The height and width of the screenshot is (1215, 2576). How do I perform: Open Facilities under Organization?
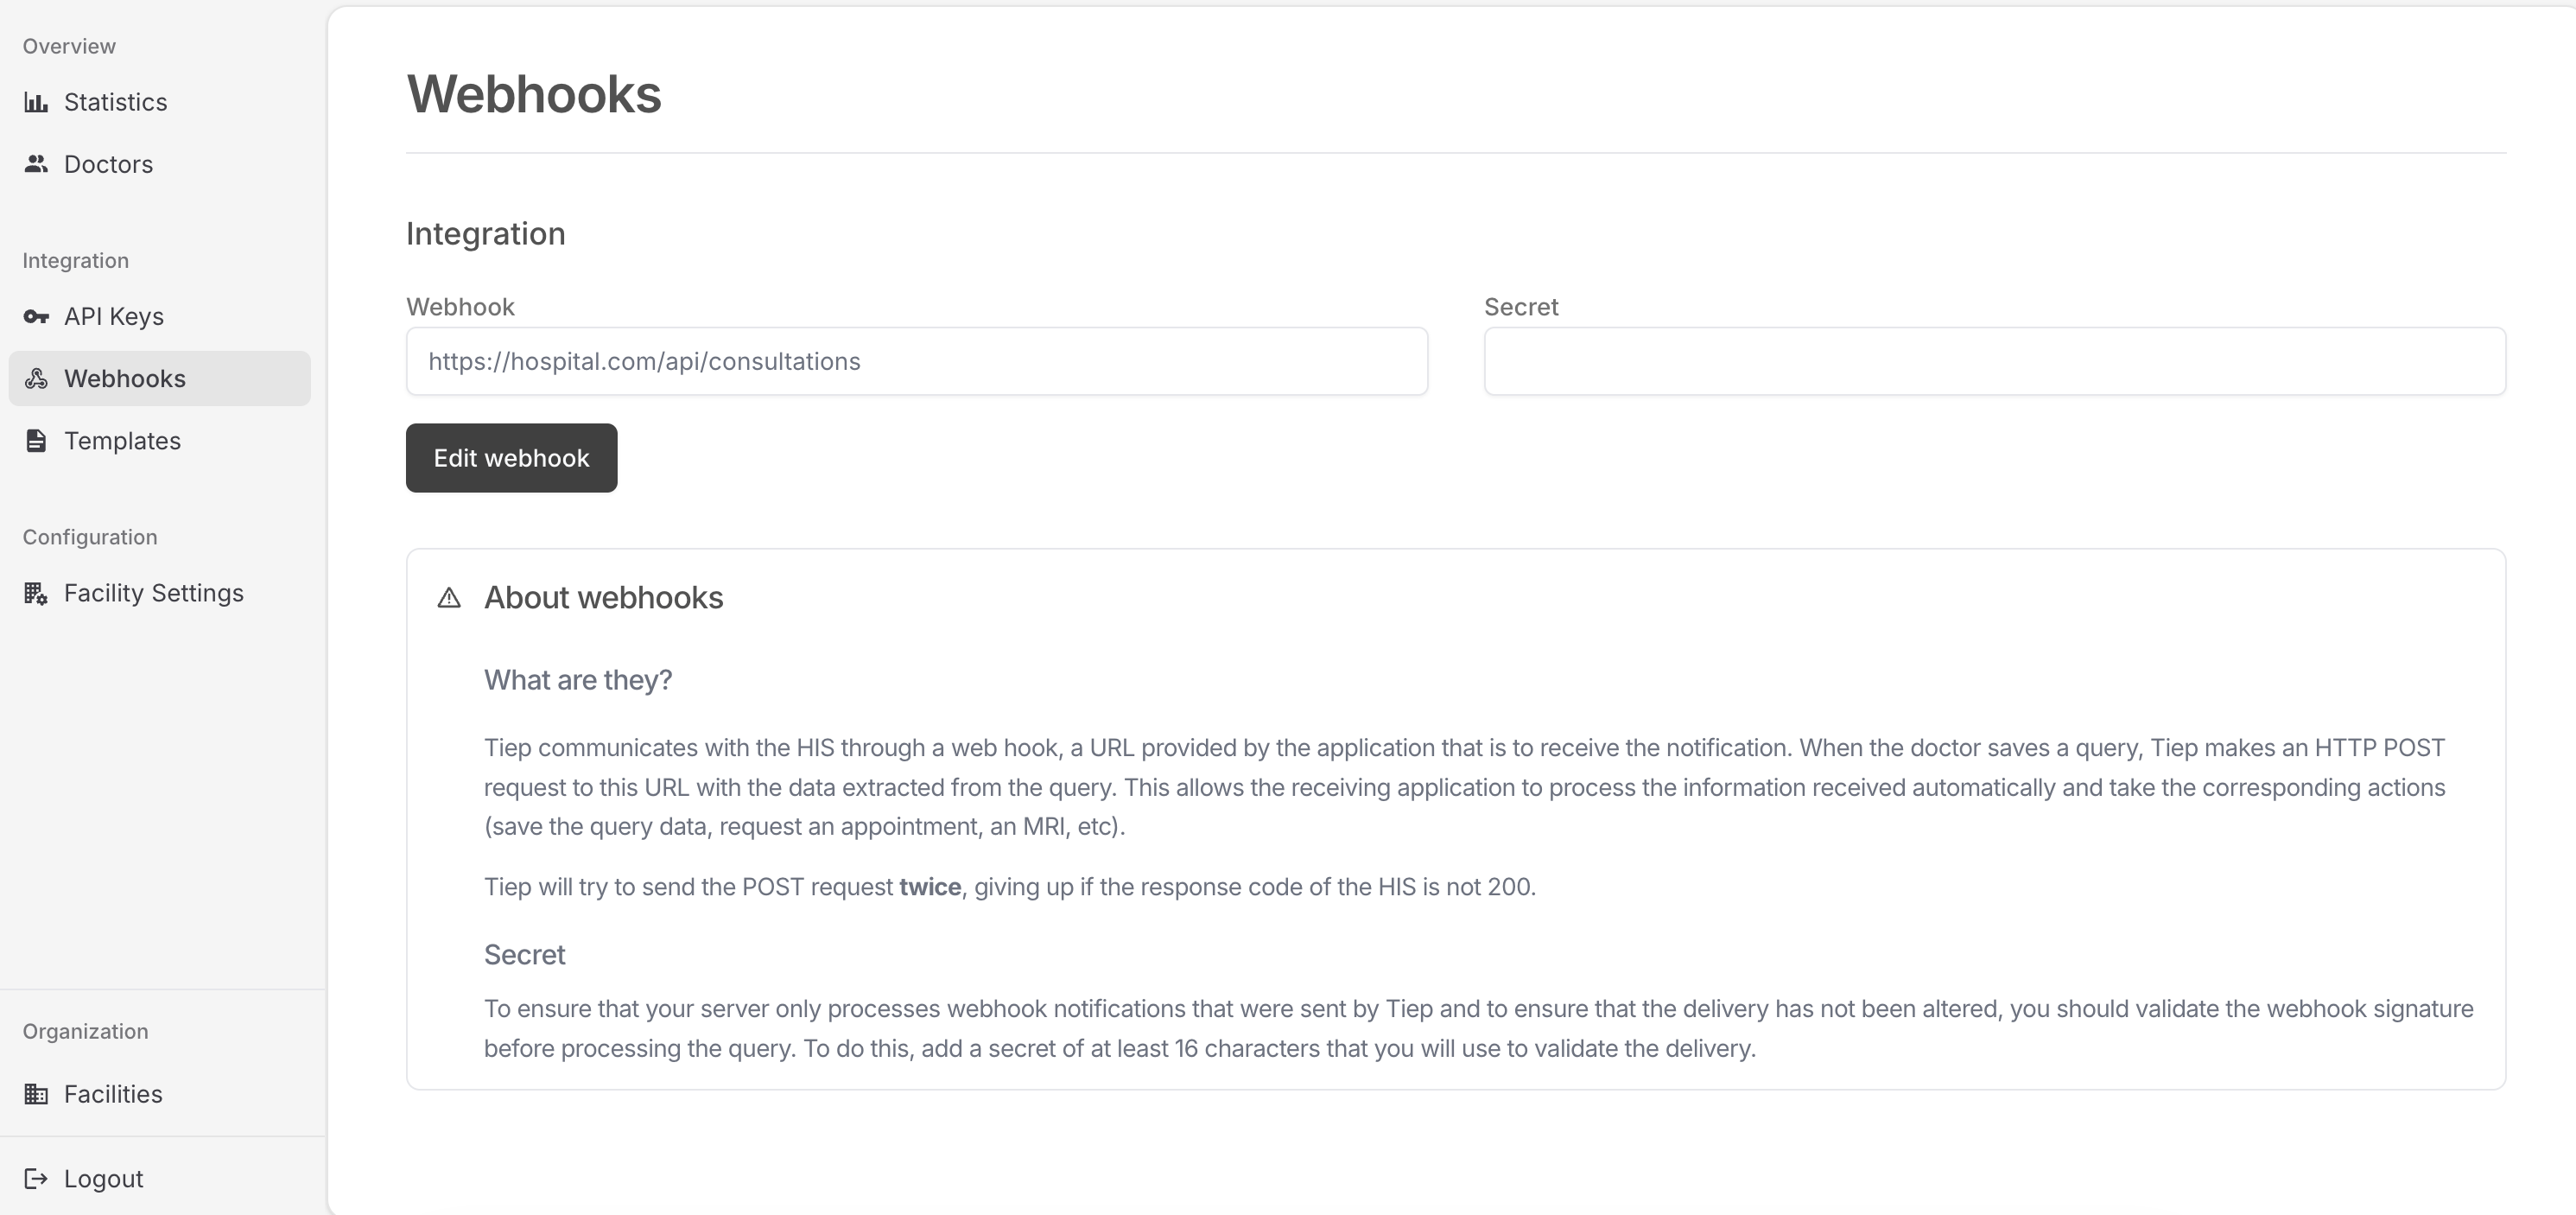(113, 1094)
